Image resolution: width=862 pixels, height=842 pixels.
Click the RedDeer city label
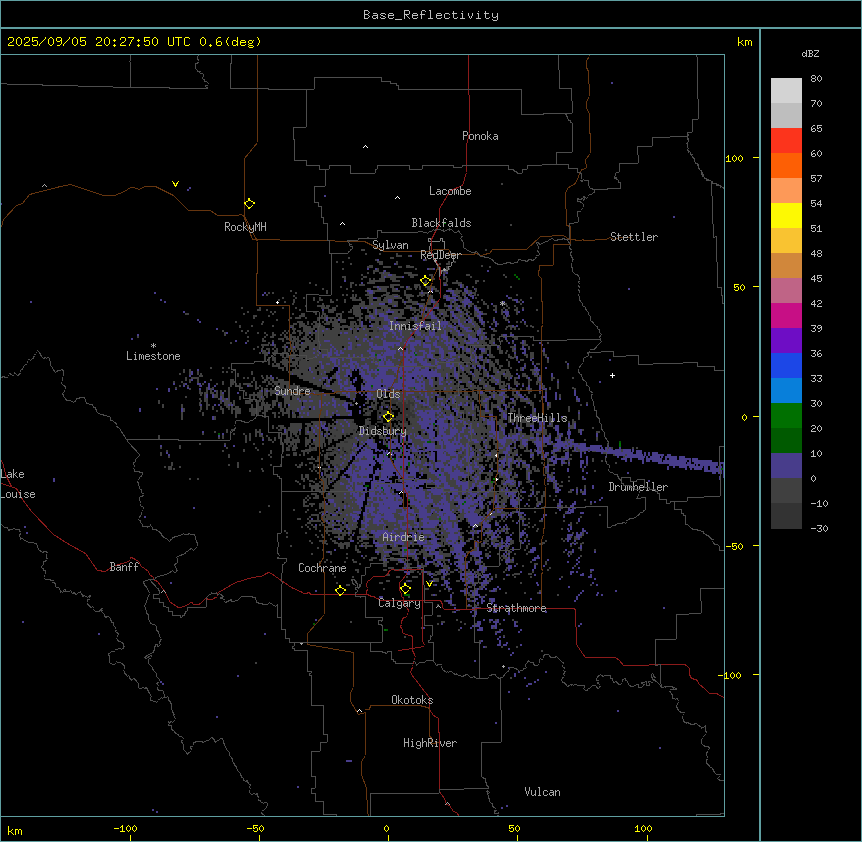point(440,255)
